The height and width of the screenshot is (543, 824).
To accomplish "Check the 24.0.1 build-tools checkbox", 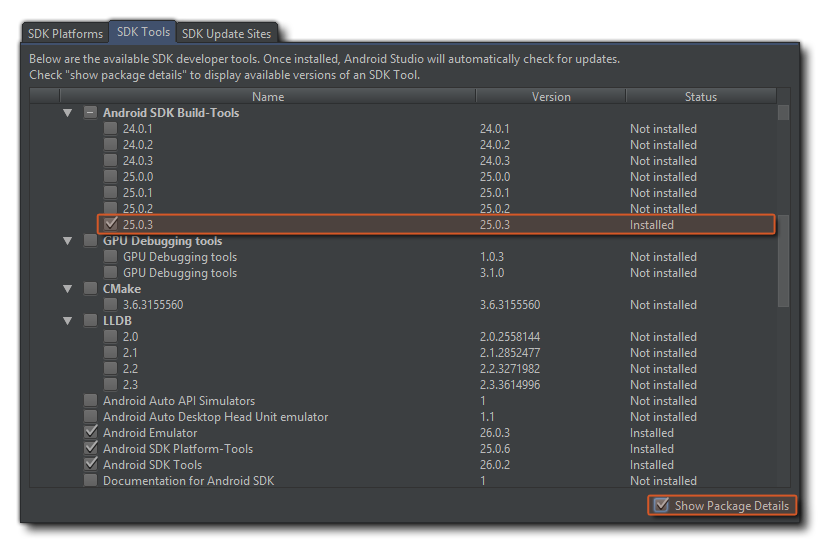I will click(111, 129).
